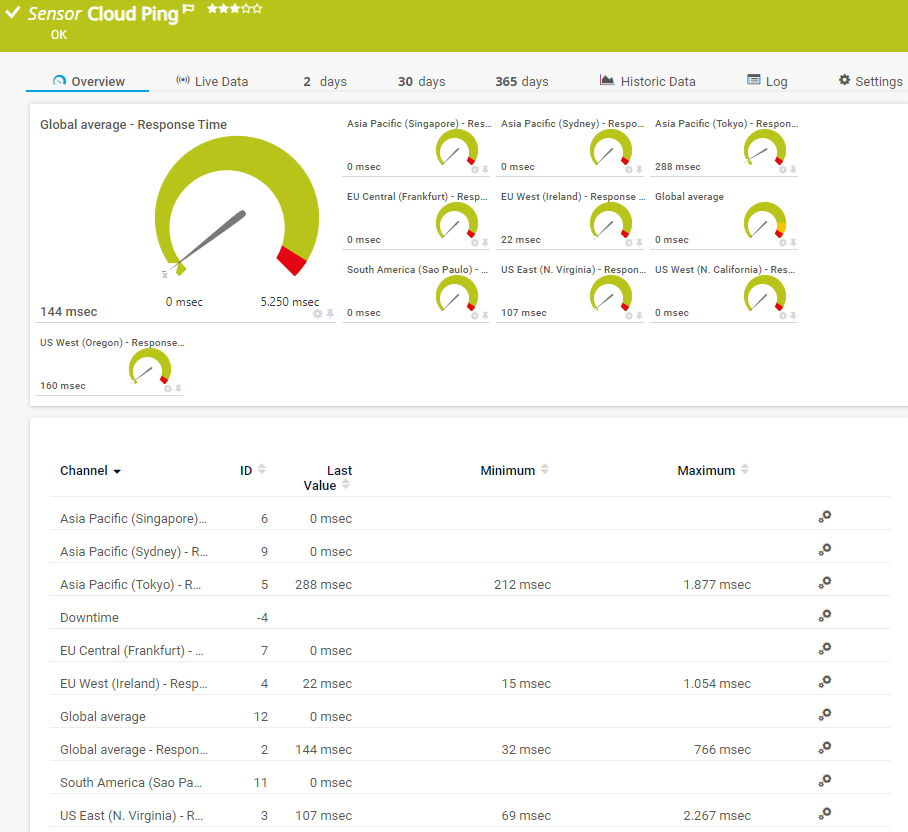The image size is (908, 832).
Task: Open sensor Settings via the gear icon
Action: (843, 81)
